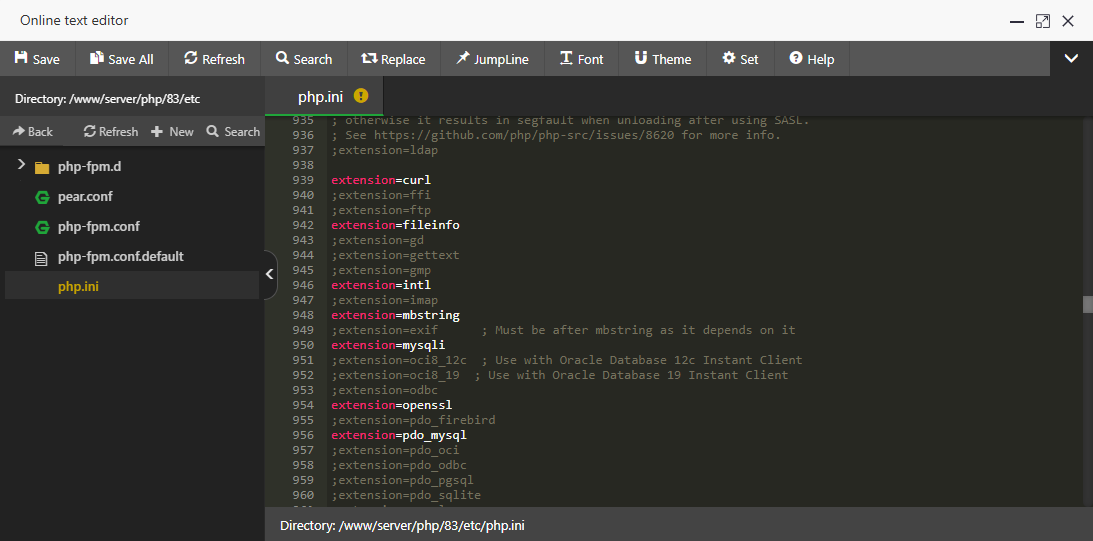Expand the toolbar chevron dropdown

pyautogui.click(x=1071, y=59)
